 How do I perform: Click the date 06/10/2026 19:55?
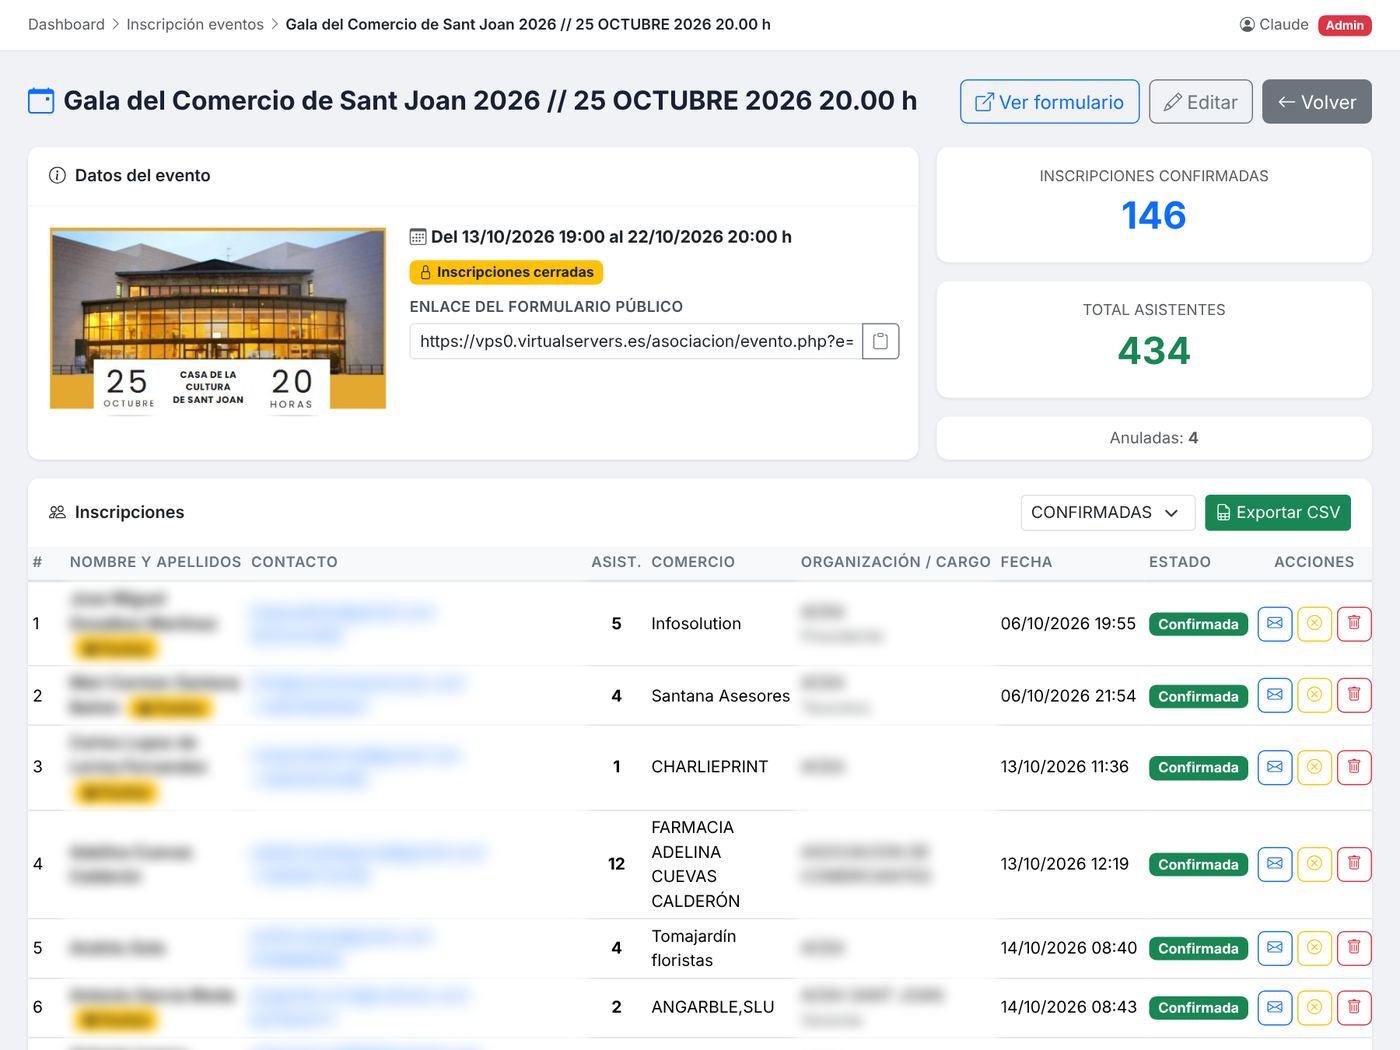click(1068, 623)
